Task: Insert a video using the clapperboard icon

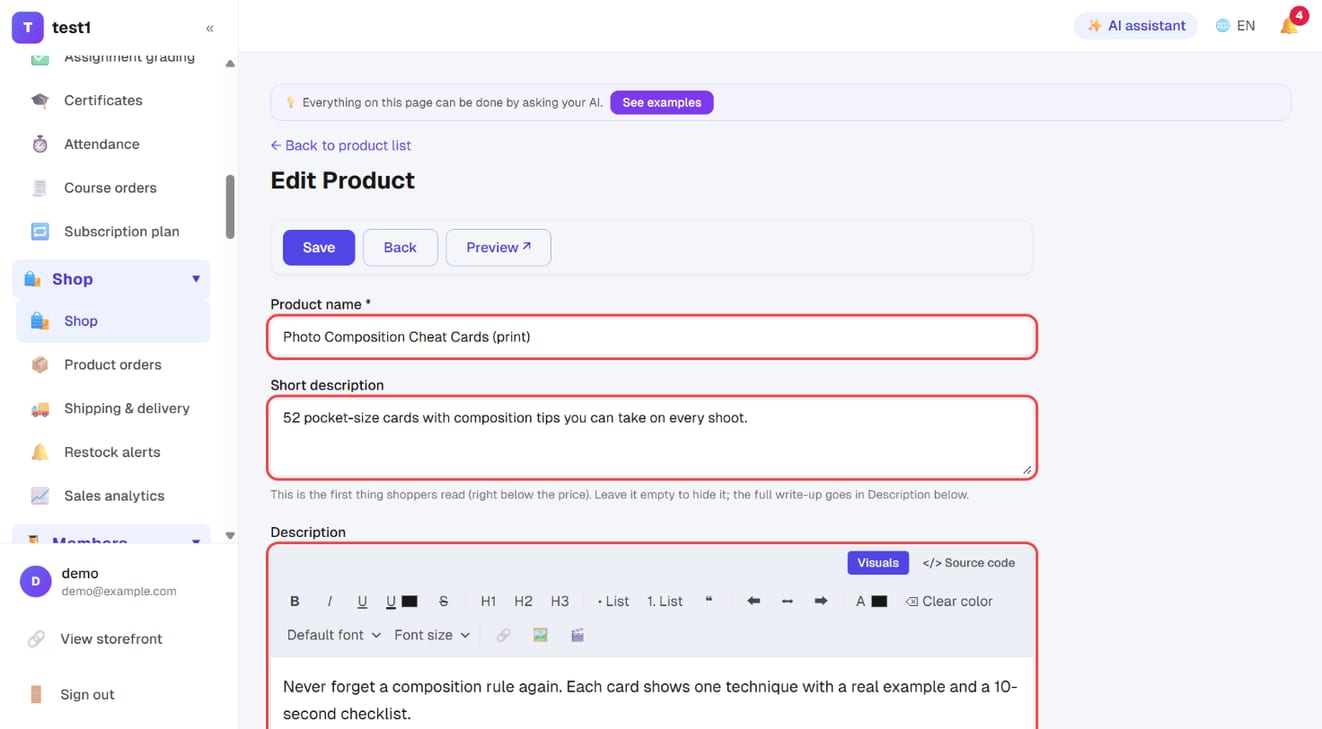Action: tap(577, 635)
